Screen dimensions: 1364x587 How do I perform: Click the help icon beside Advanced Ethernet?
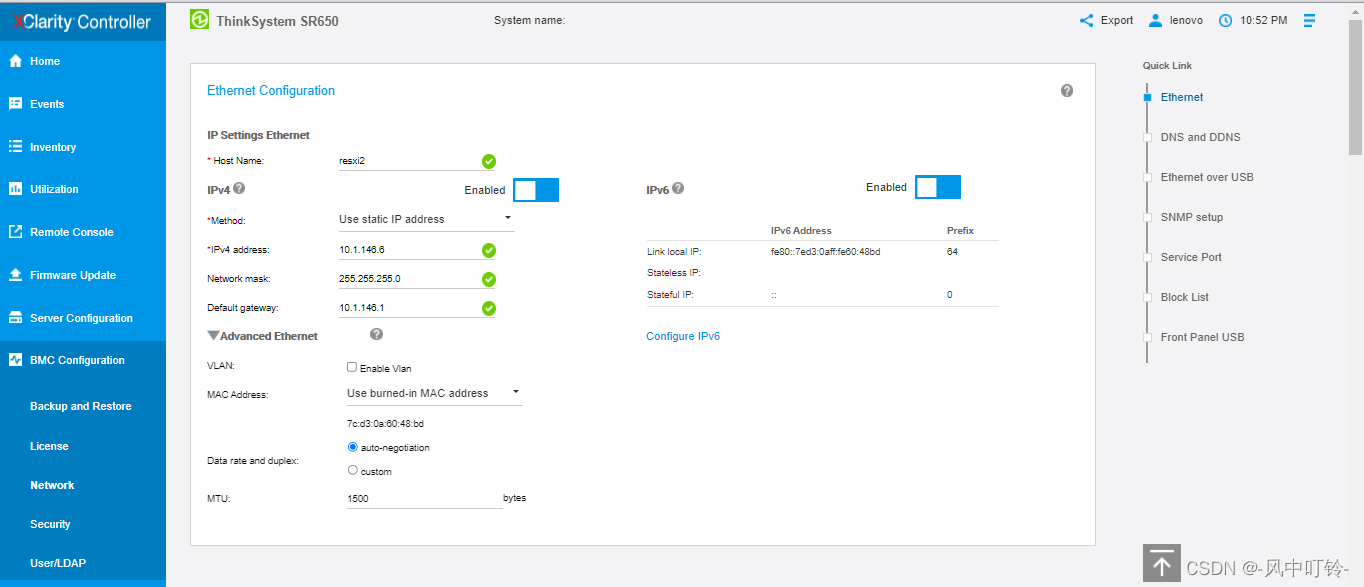click(376, 335)
